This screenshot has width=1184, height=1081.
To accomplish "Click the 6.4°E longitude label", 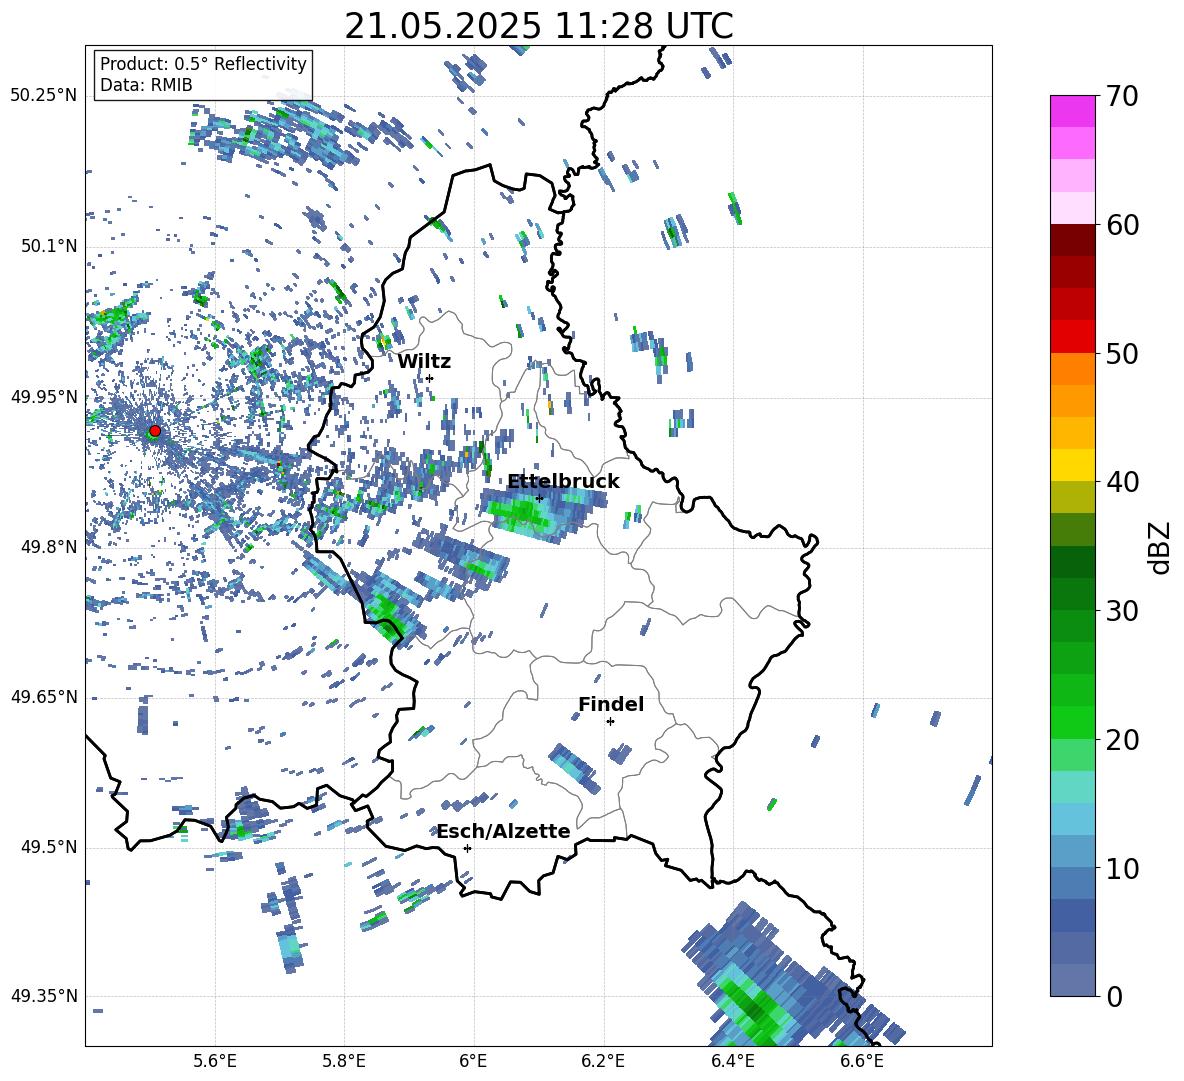I will (733, 1061).
